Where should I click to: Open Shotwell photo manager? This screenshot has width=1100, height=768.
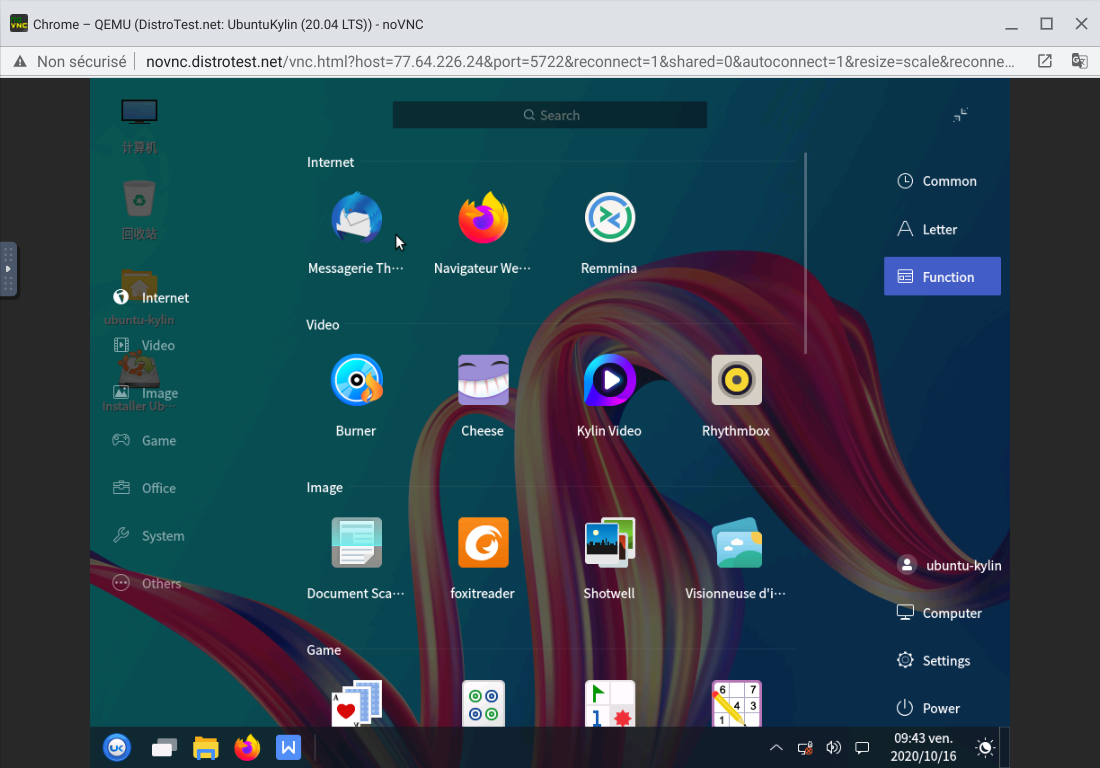[x=609, y=558]
